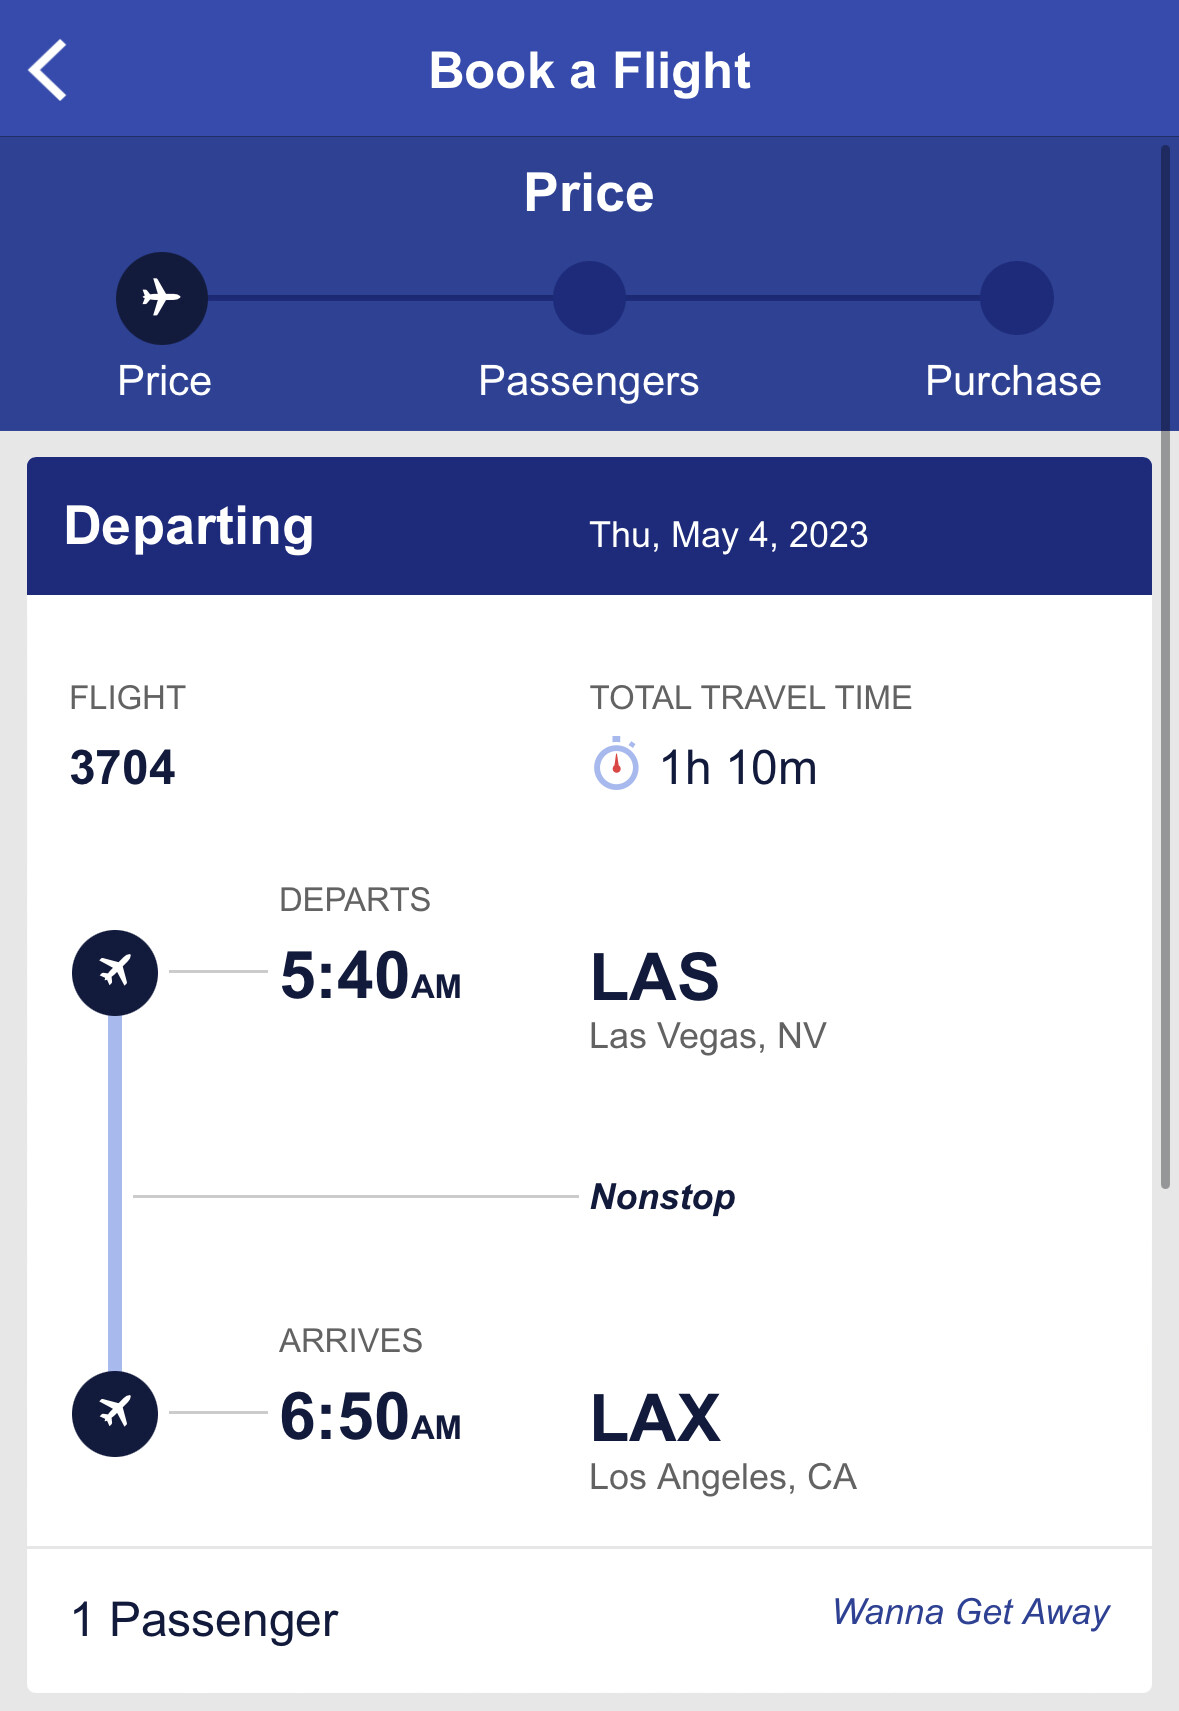1179x1711 pixels.
Task: Tap the 1 Passenger row
Action: (205, 1620)
